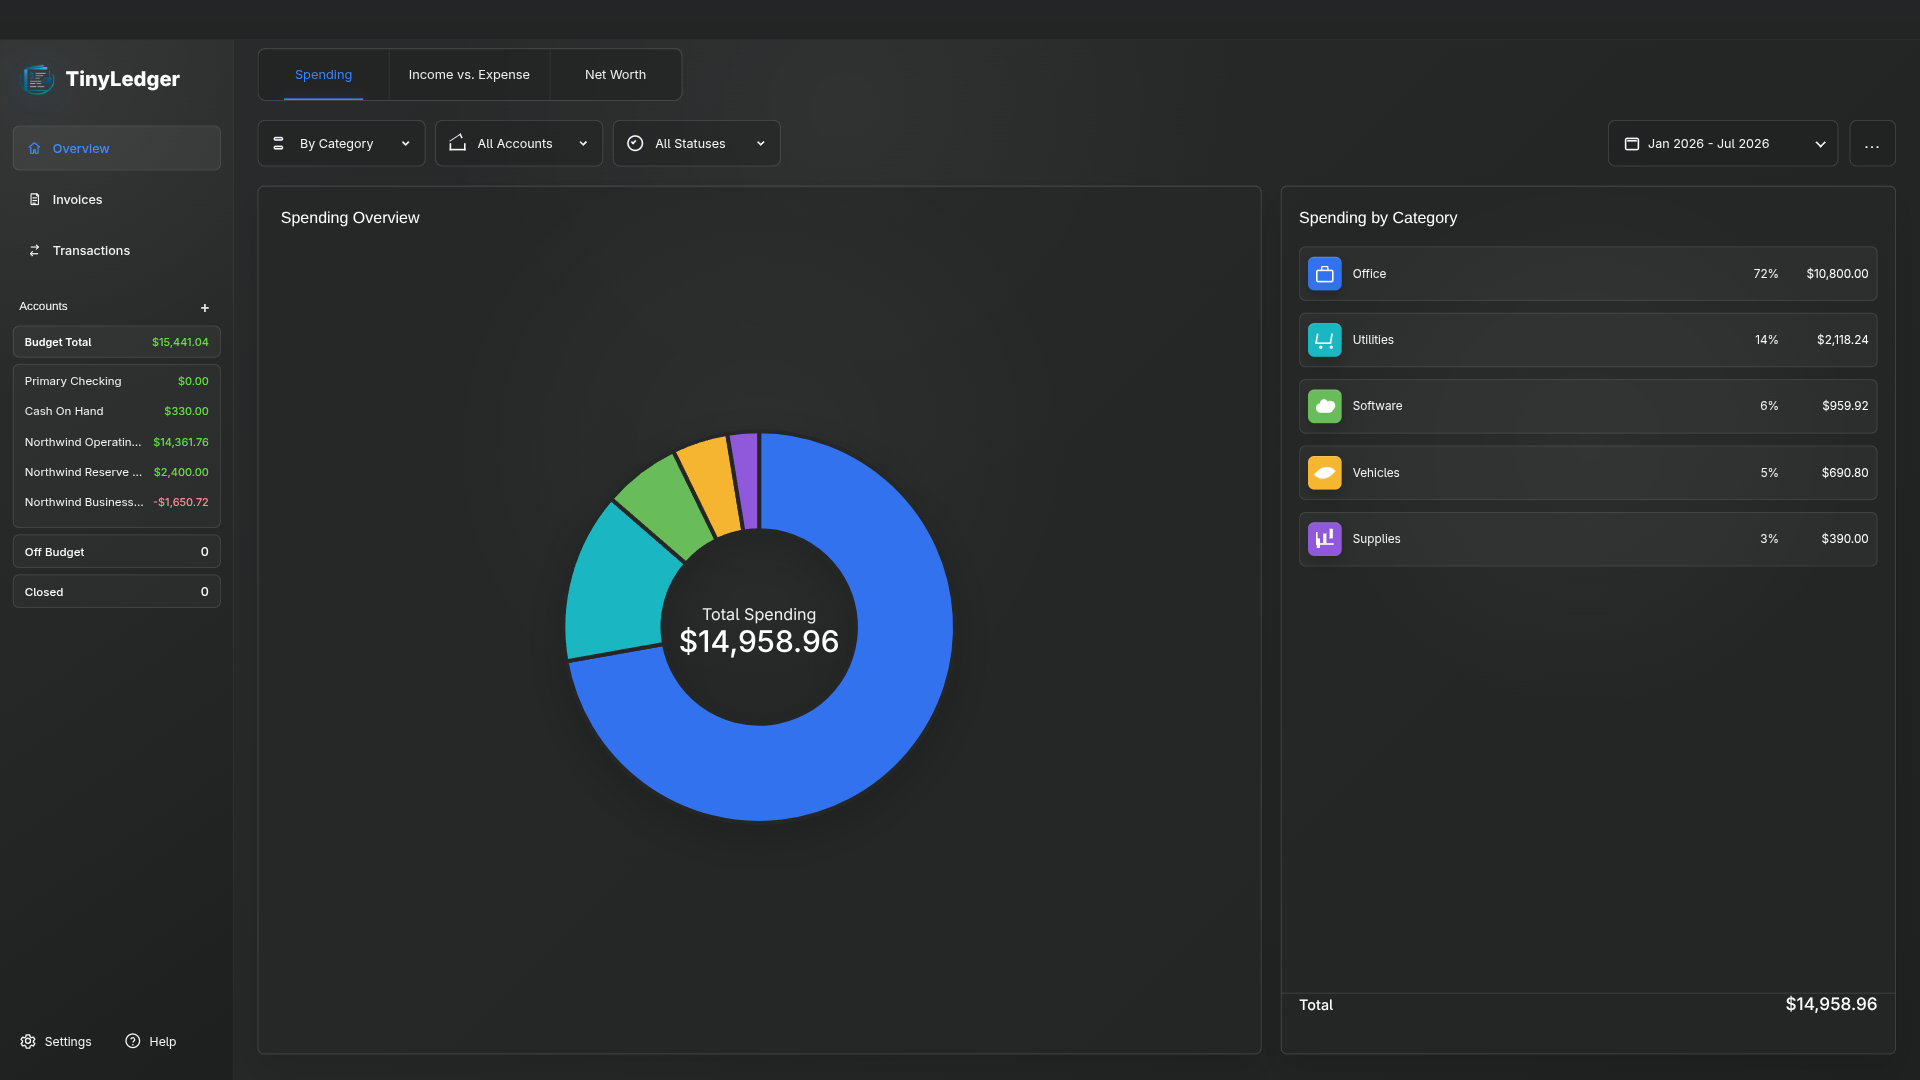Click the All Statuses checkmark icon
This screenshot has width=1920, height=1080.
coord(635,143)
